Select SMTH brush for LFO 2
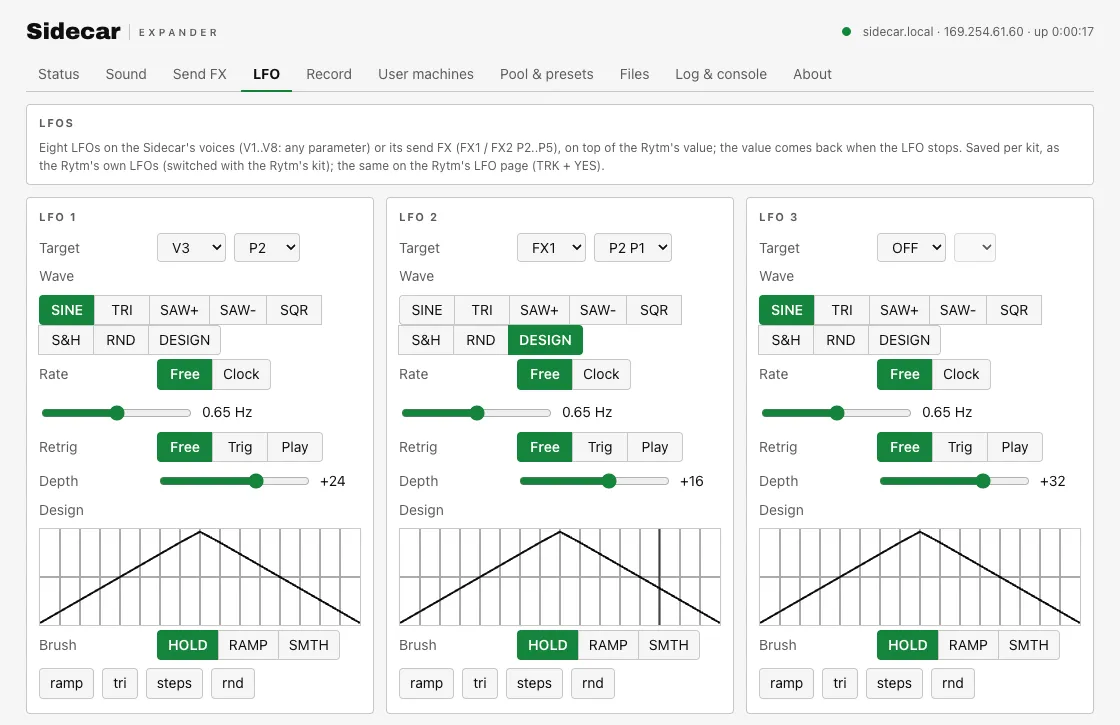The width and height of the screenshot is (1120, 725). point(669,645)
